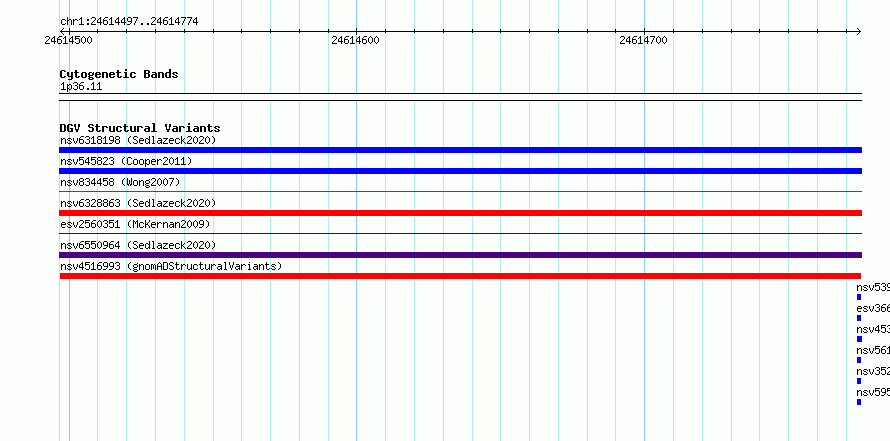
Task: Click the right arrowhead of the ruler
Action: (x=858, y=32)
